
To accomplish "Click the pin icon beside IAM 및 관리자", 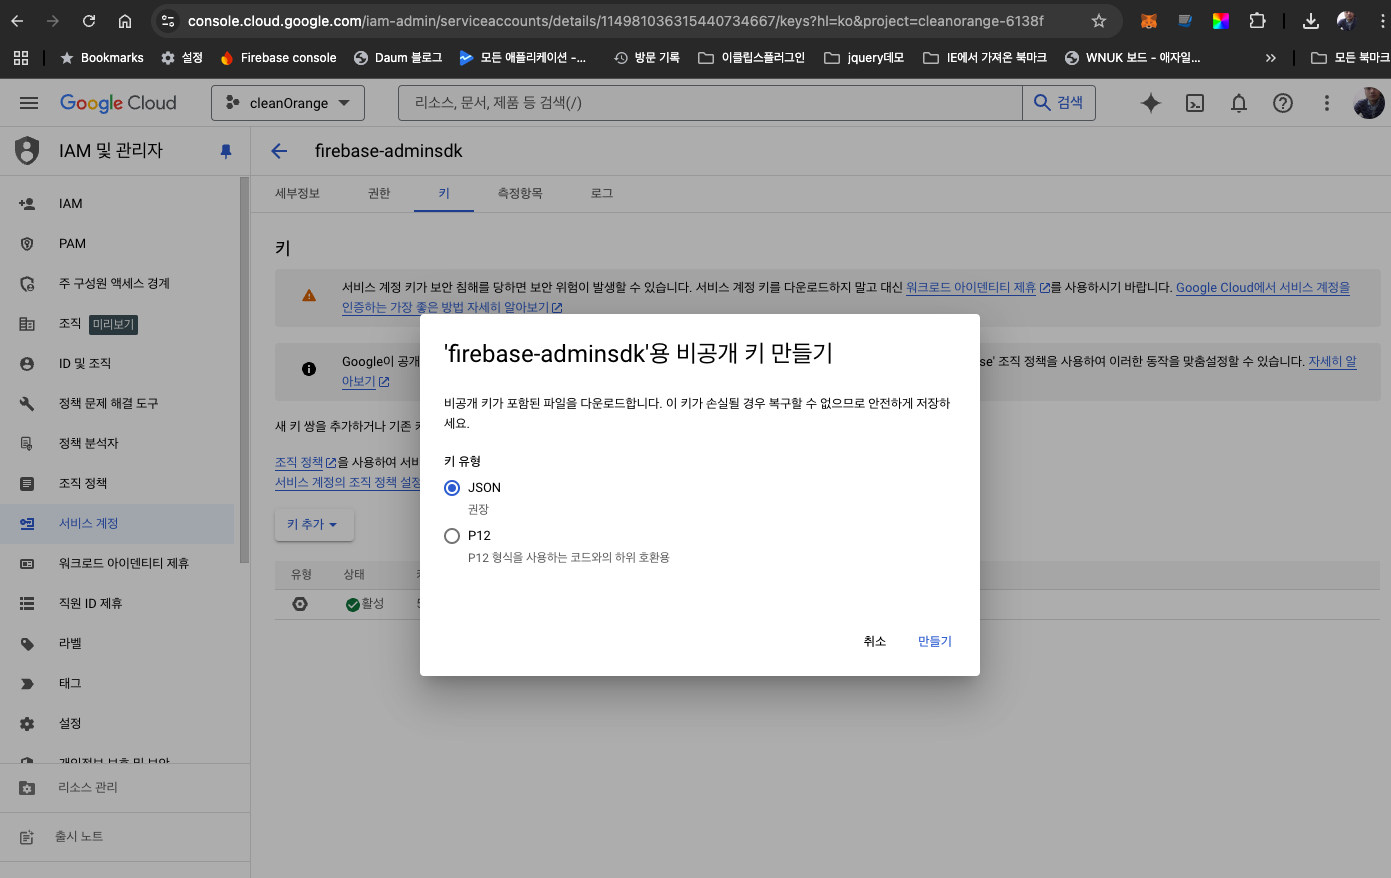I will 226,151.
